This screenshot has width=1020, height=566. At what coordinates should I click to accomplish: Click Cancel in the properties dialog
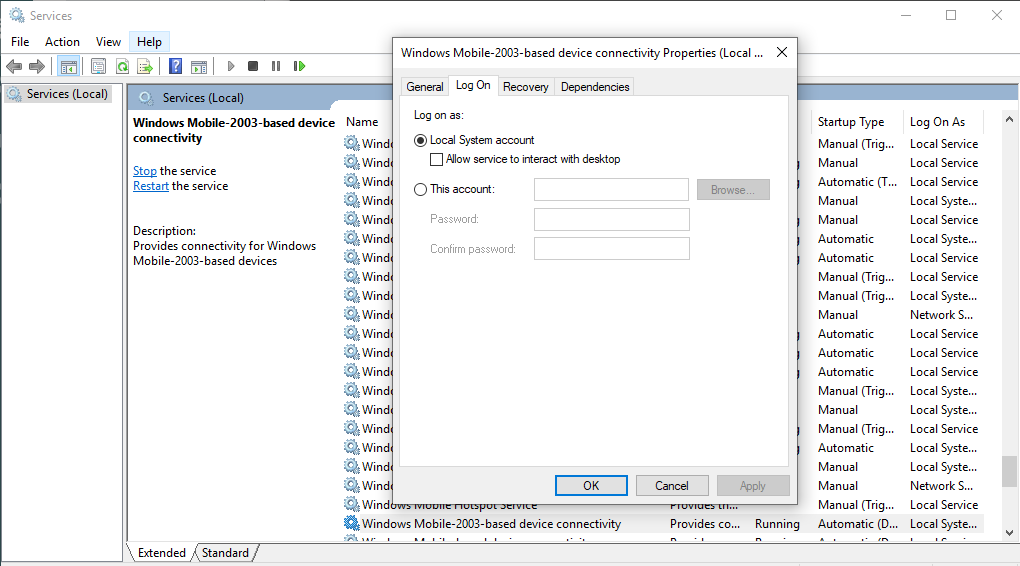(672, 485)
